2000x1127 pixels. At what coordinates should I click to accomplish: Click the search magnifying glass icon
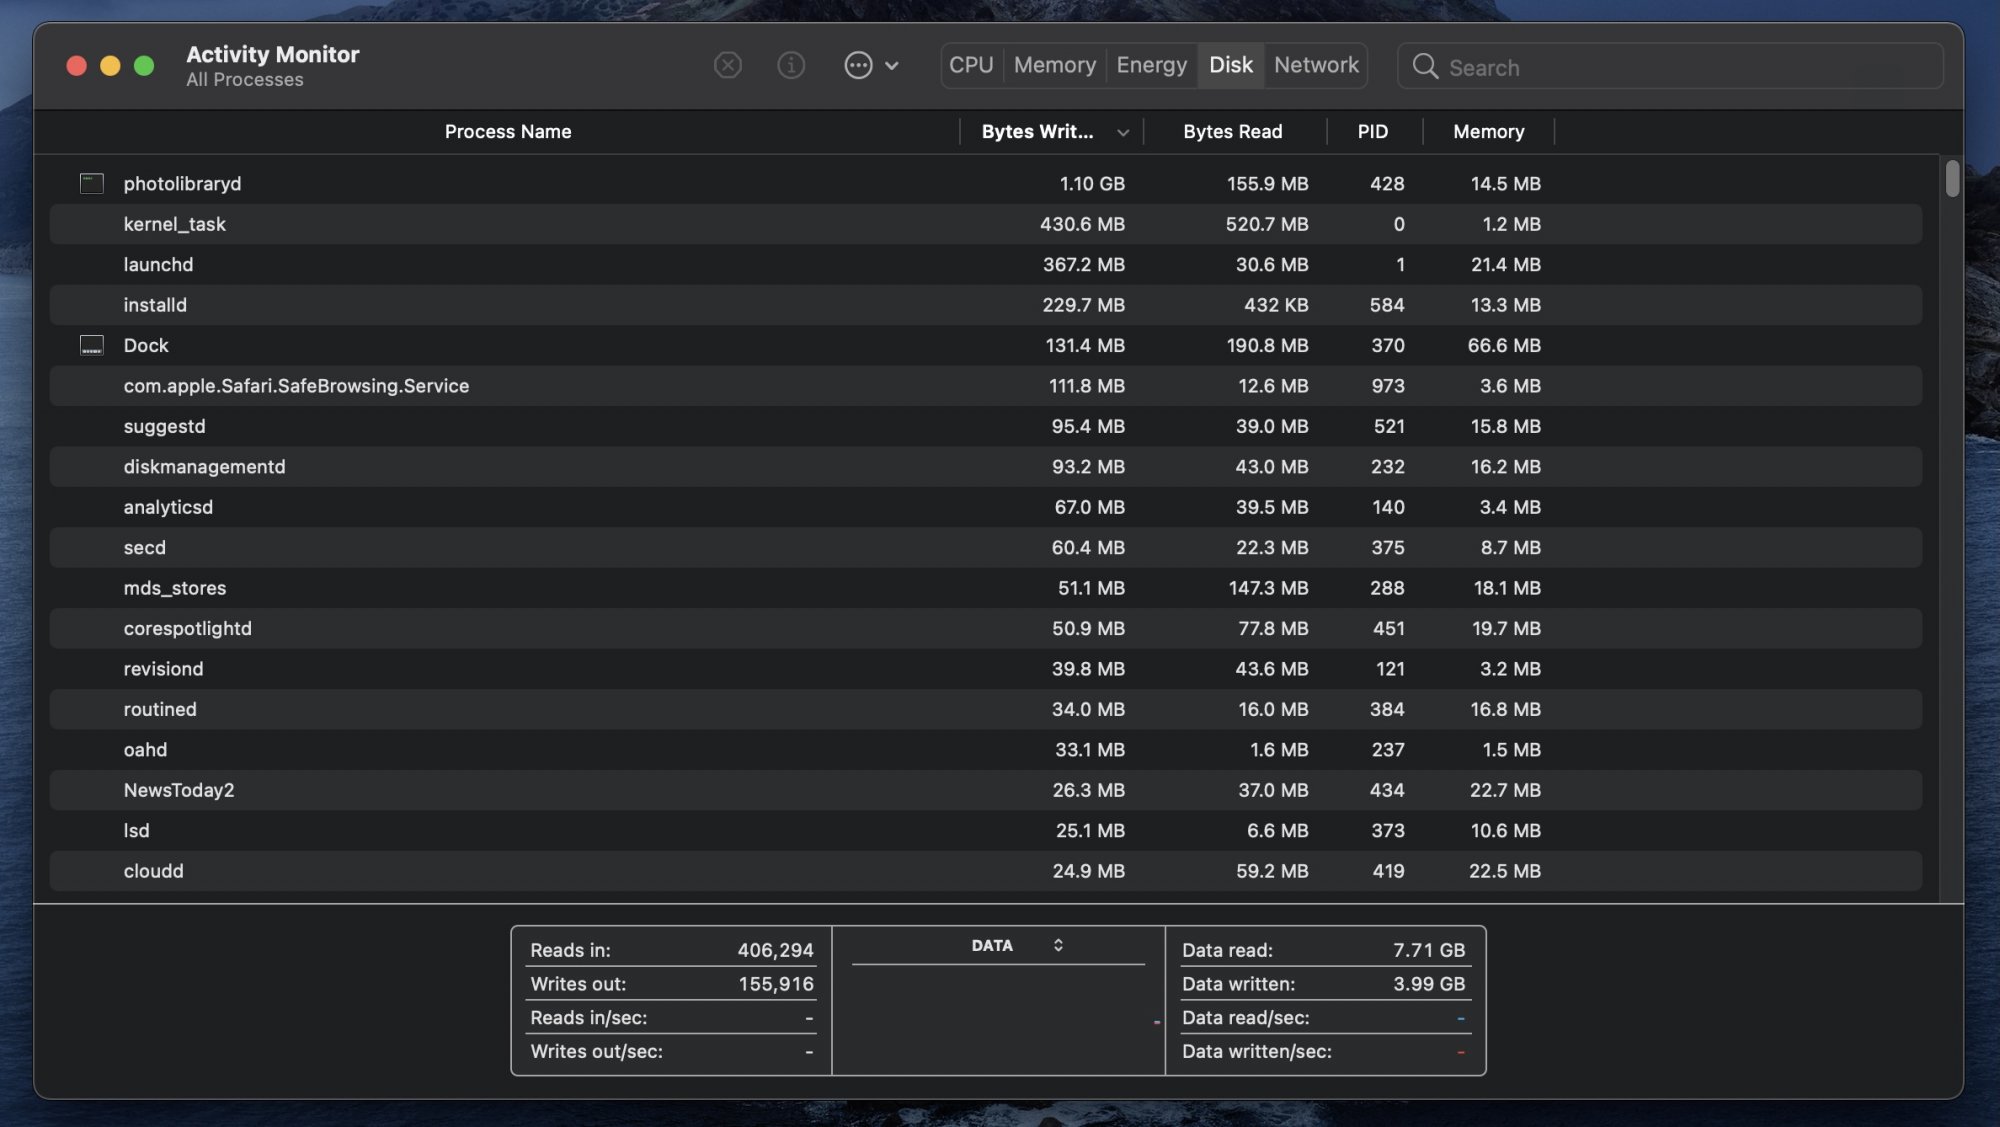1424,67
